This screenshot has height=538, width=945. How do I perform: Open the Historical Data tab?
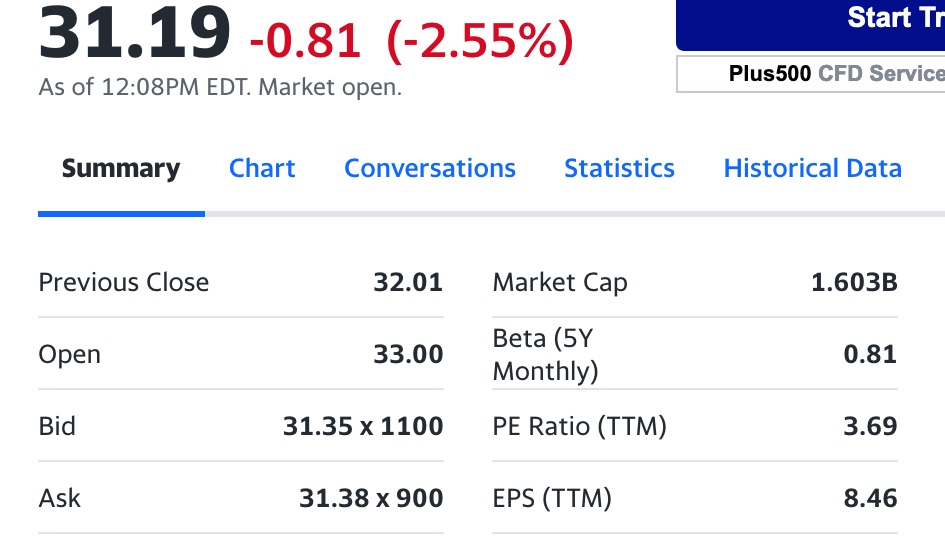point(812,168)
